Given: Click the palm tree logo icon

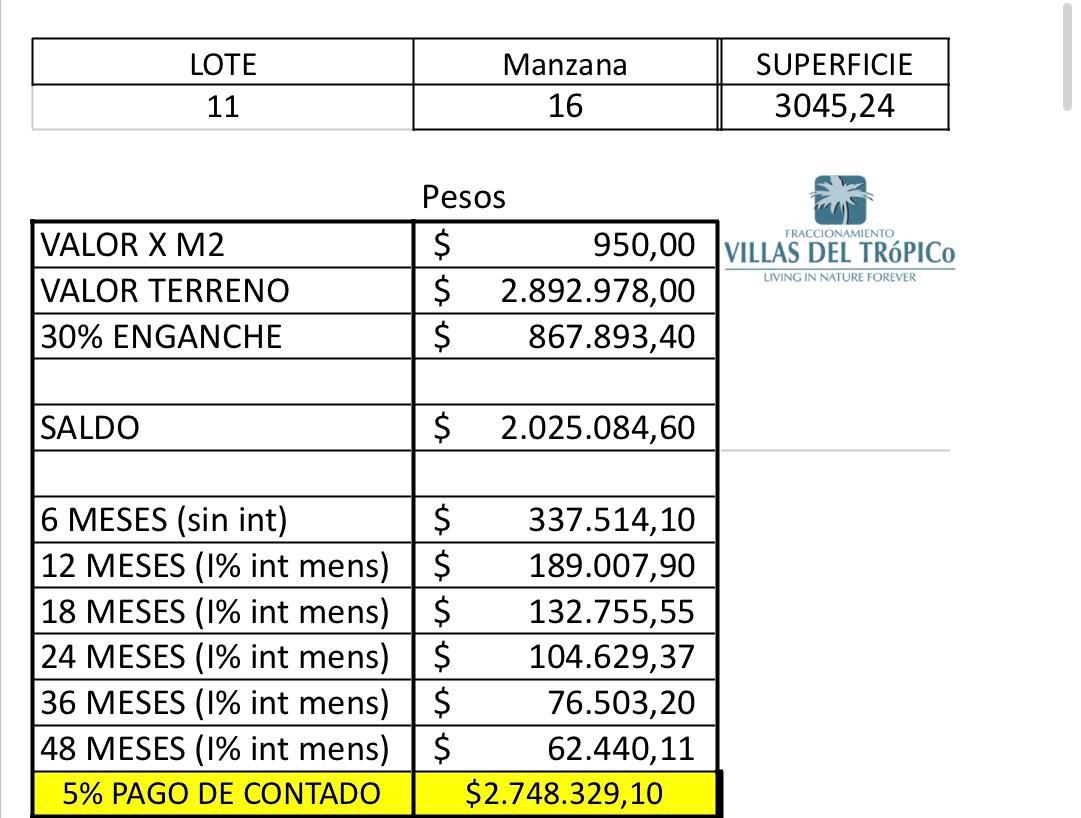Looking at the screenshot, I should pos(841,200).
